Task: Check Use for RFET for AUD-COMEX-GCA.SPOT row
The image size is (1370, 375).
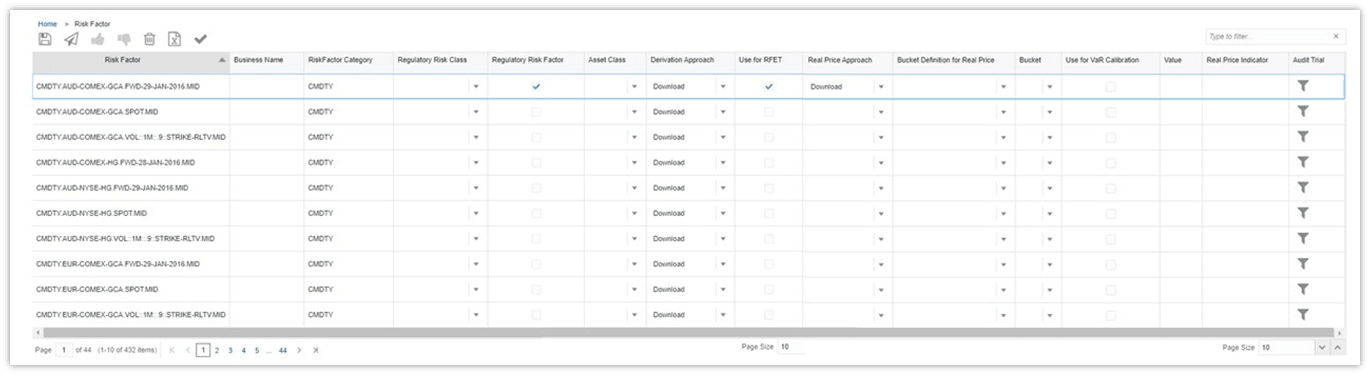Action: click(x=769, y=112)
